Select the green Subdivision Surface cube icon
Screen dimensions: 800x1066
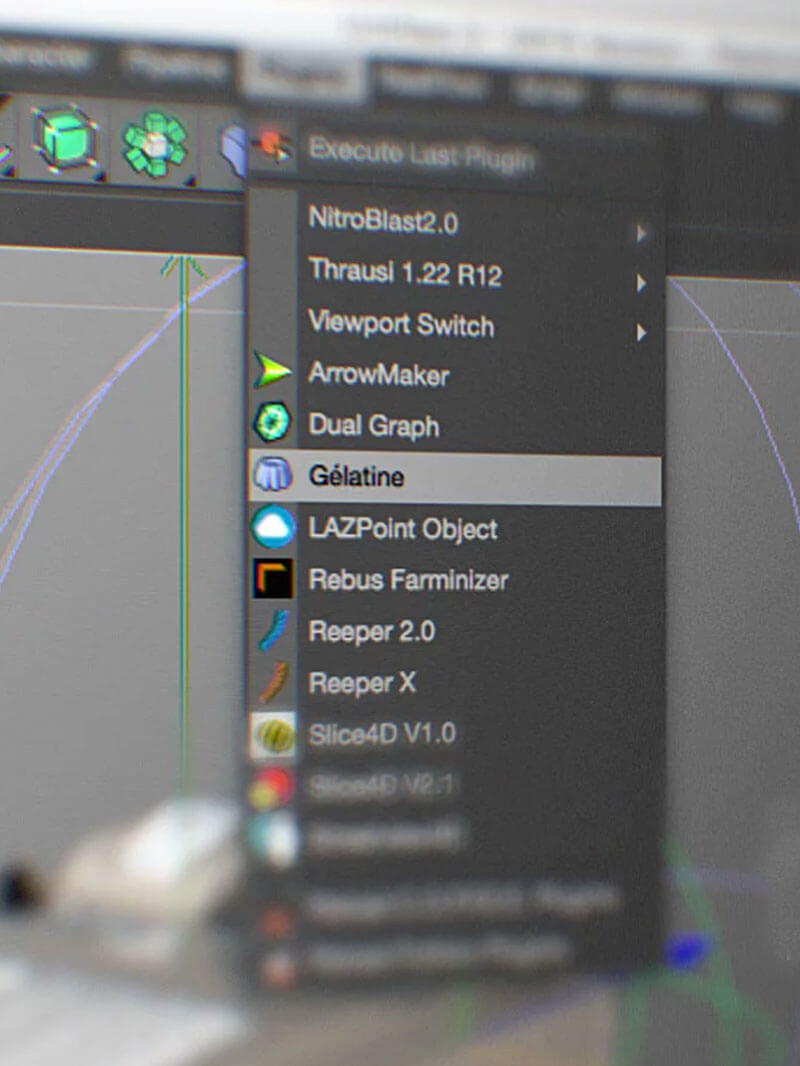point(65,139)
